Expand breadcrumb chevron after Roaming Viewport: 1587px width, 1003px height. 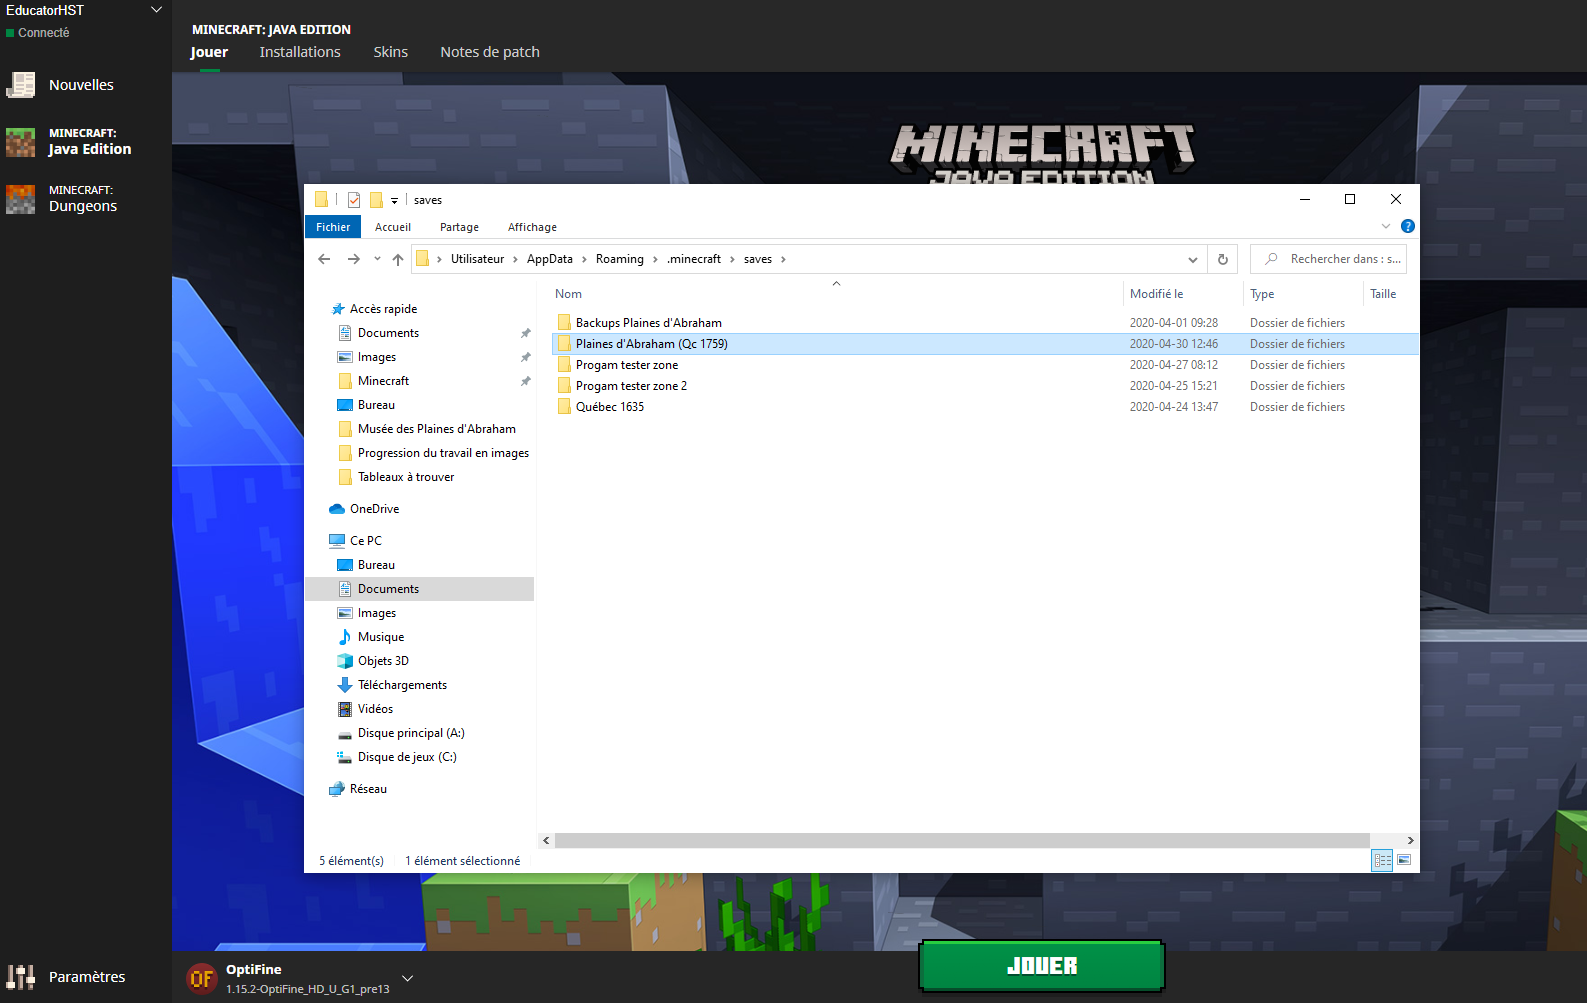pyautogui.click(x=655, y=259)
